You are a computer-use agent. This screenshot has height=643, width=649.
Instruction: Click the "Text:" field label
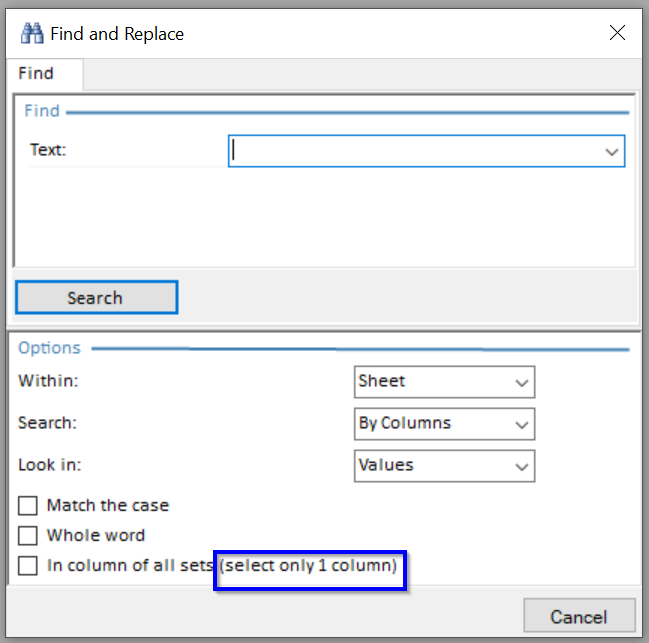47,151
